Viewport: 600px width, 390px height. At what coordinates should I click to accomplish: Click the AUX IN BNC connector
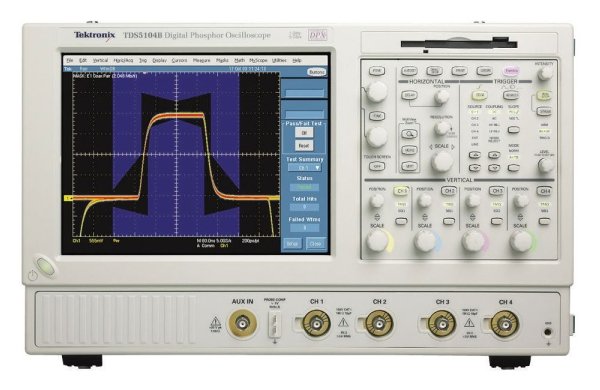click(x=242, y=324)
